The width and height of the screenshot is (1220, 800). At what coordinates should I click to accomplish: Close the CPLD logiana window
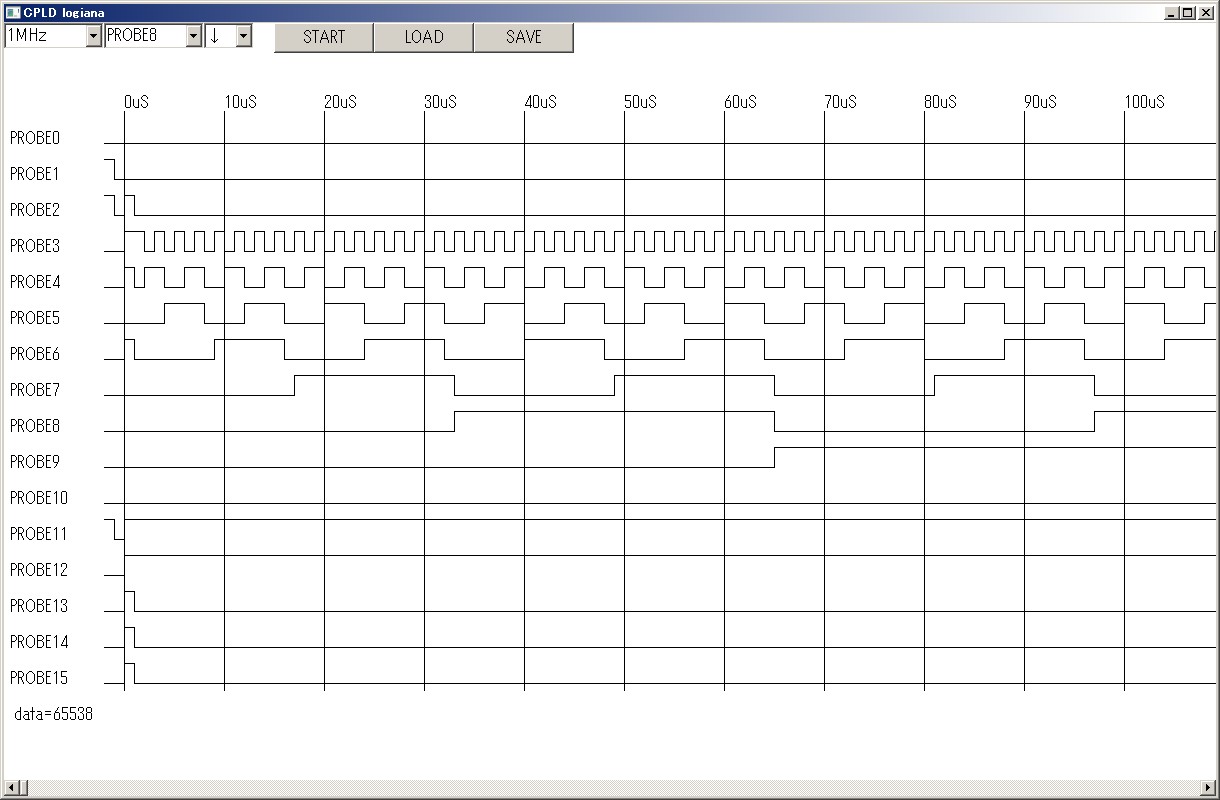tap(1205, 13)
